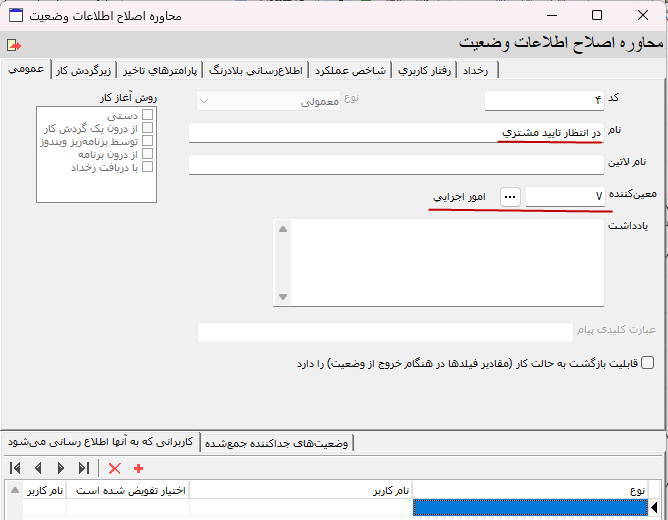This screenshot has width=668, height=520.
Task: Delete record with red X icon
Action: [x=115, y=468]
